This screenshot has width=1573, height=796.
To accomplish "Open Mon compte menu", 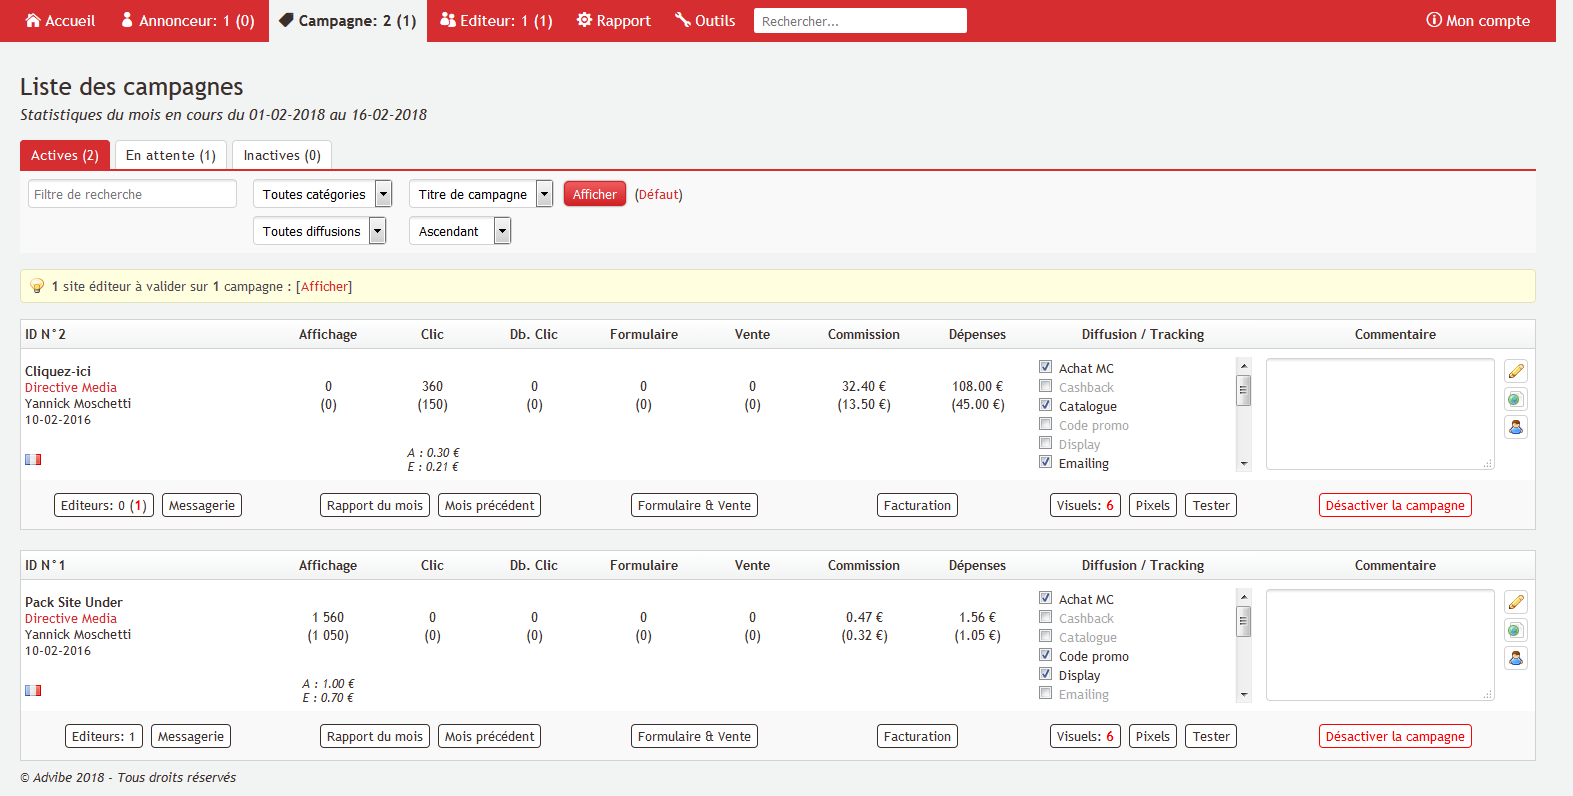I will (1478, 21).
